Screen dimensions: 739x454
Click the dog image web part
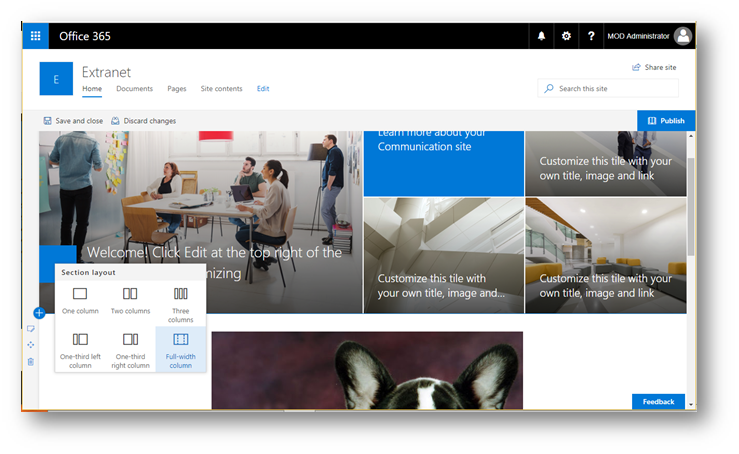(x=367, y=371)
